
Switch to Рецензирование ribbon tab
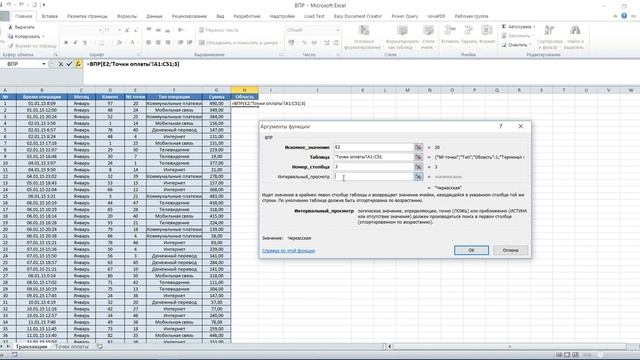click(189, 16)
